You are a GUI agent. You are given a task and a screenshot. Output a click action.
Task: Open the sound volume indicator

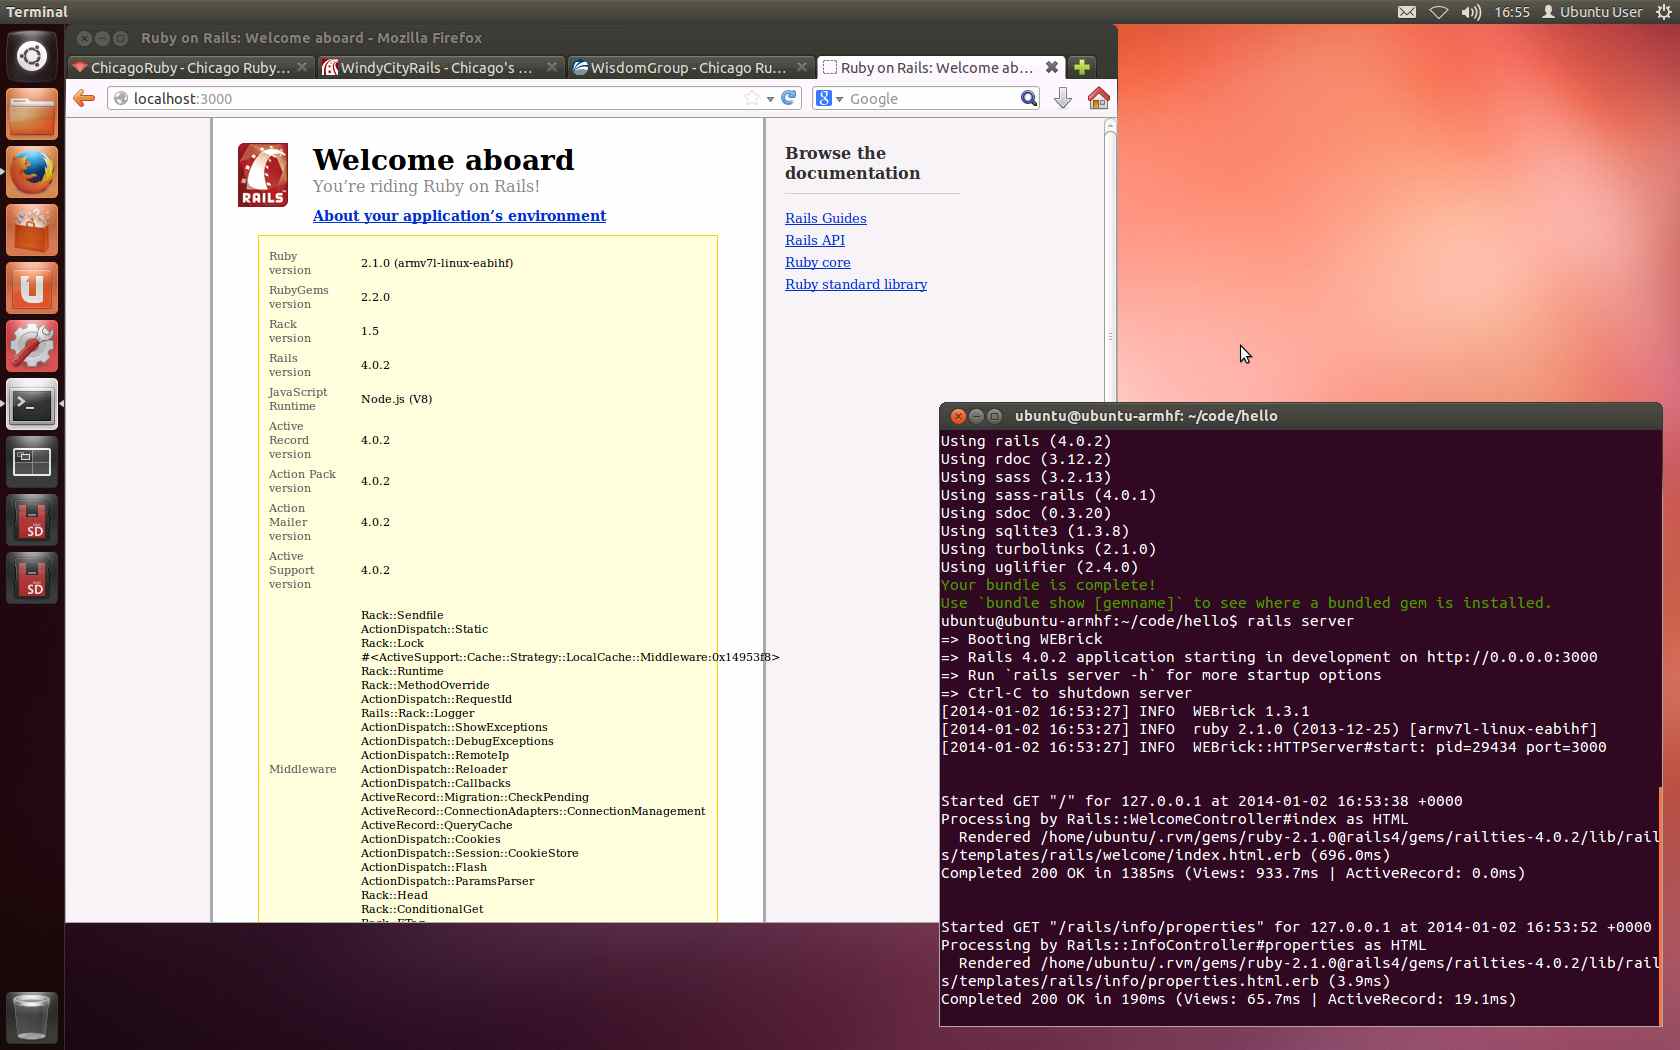[x=1471, y=12]
